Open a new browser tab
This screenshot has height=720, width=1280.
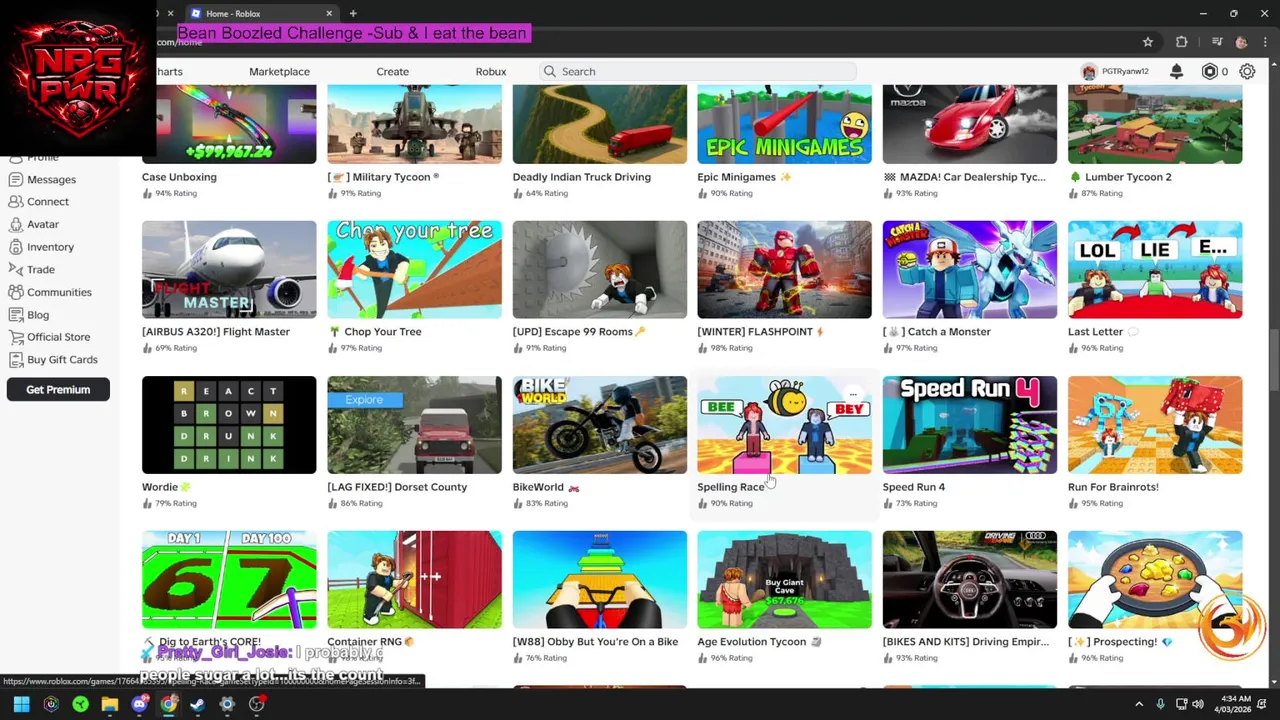[353, 13]
